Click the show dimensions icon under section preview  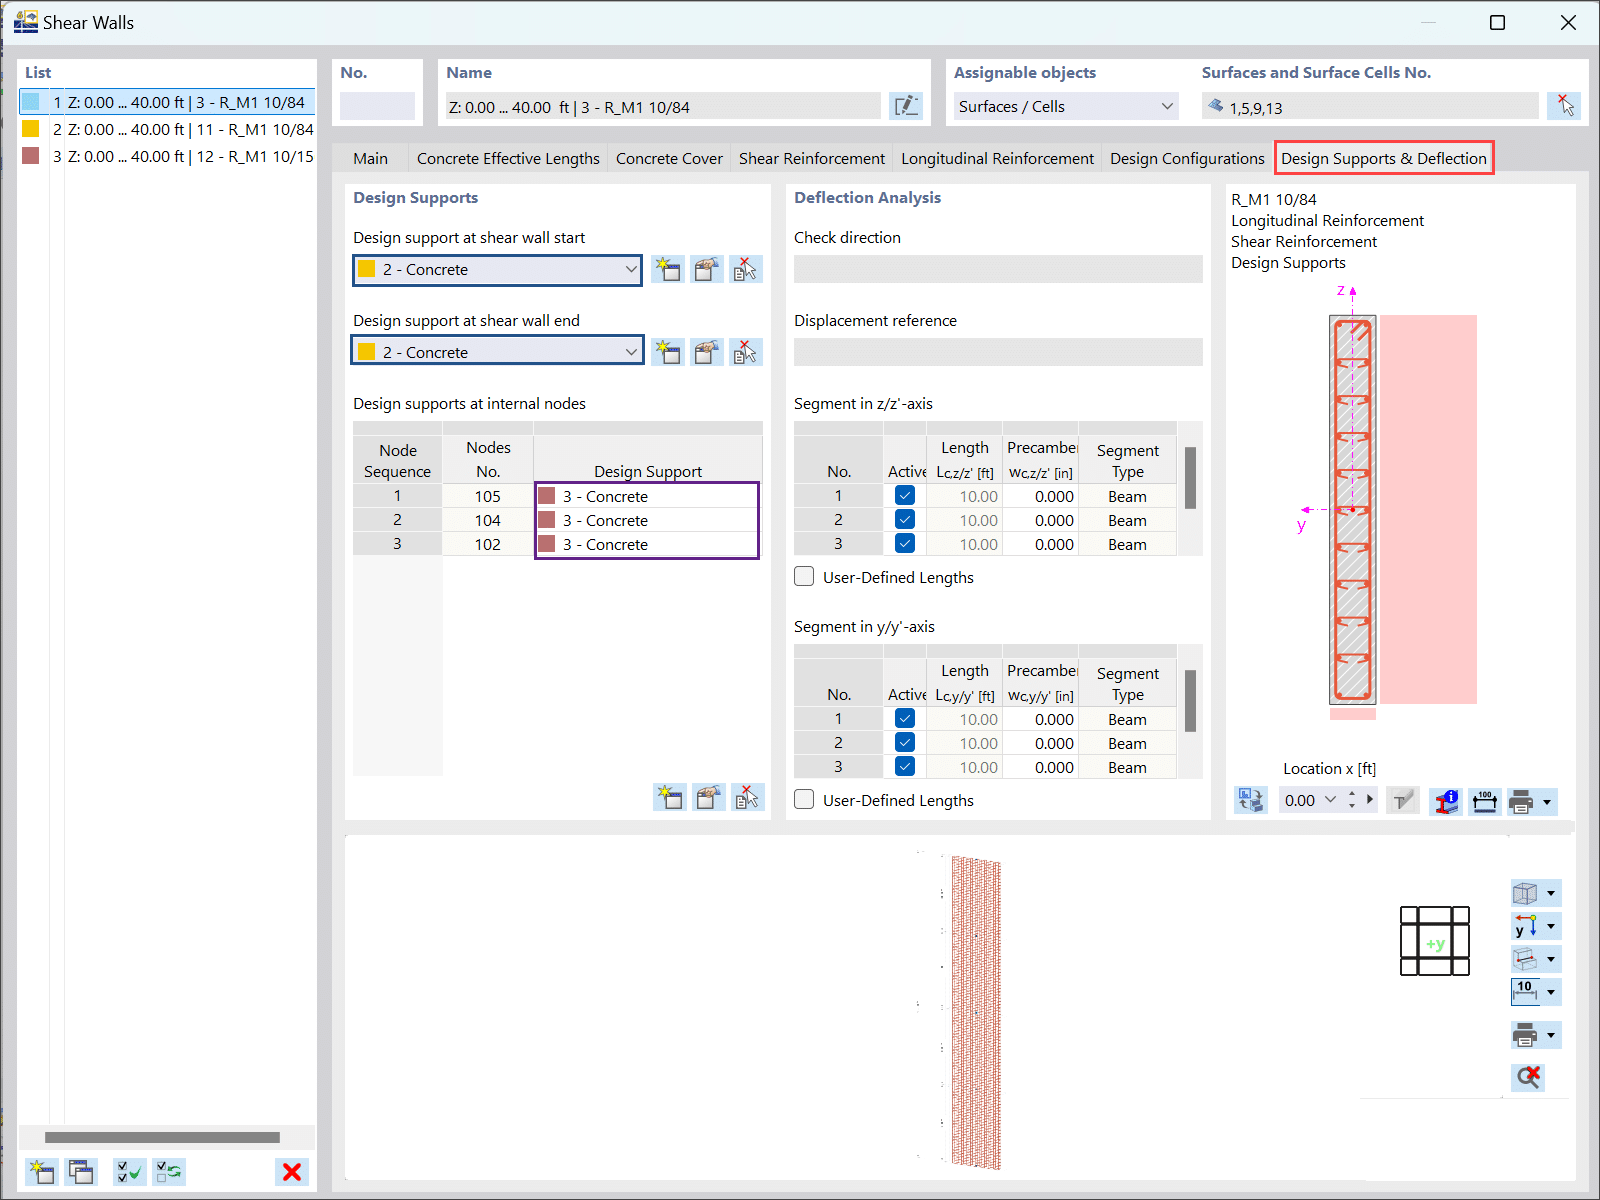click(x=1485, y=801)
